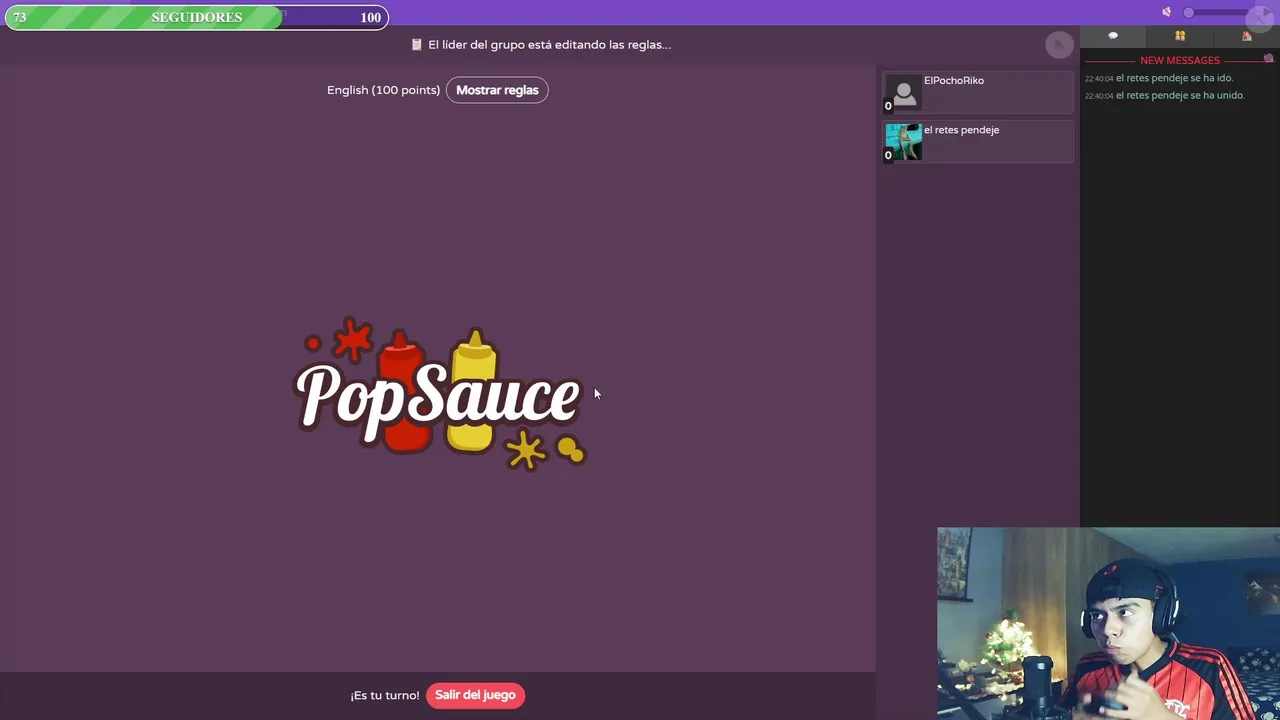Click the clipboard icon beside leader message
This screenshot has width=1280, height=720.
(x=417, y=44)
